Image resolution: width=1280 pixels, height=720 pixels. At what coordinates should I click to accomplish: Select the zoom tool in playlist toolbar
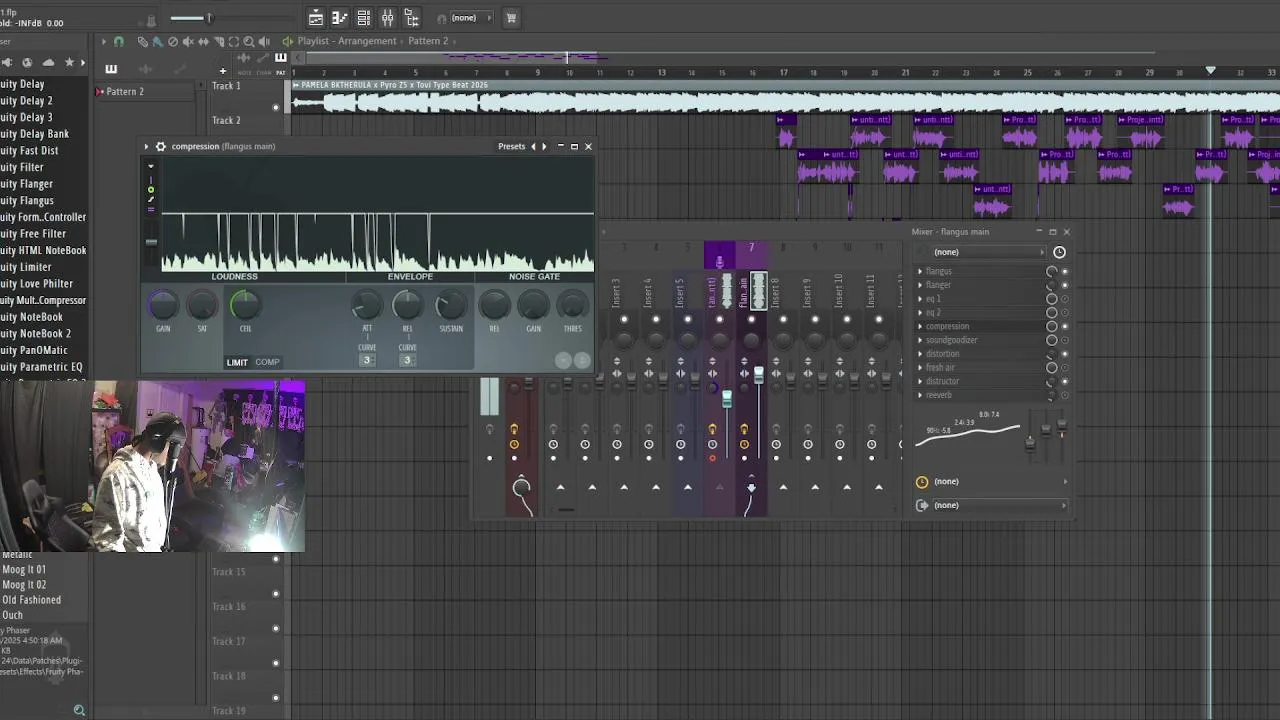tap(248, 41)
